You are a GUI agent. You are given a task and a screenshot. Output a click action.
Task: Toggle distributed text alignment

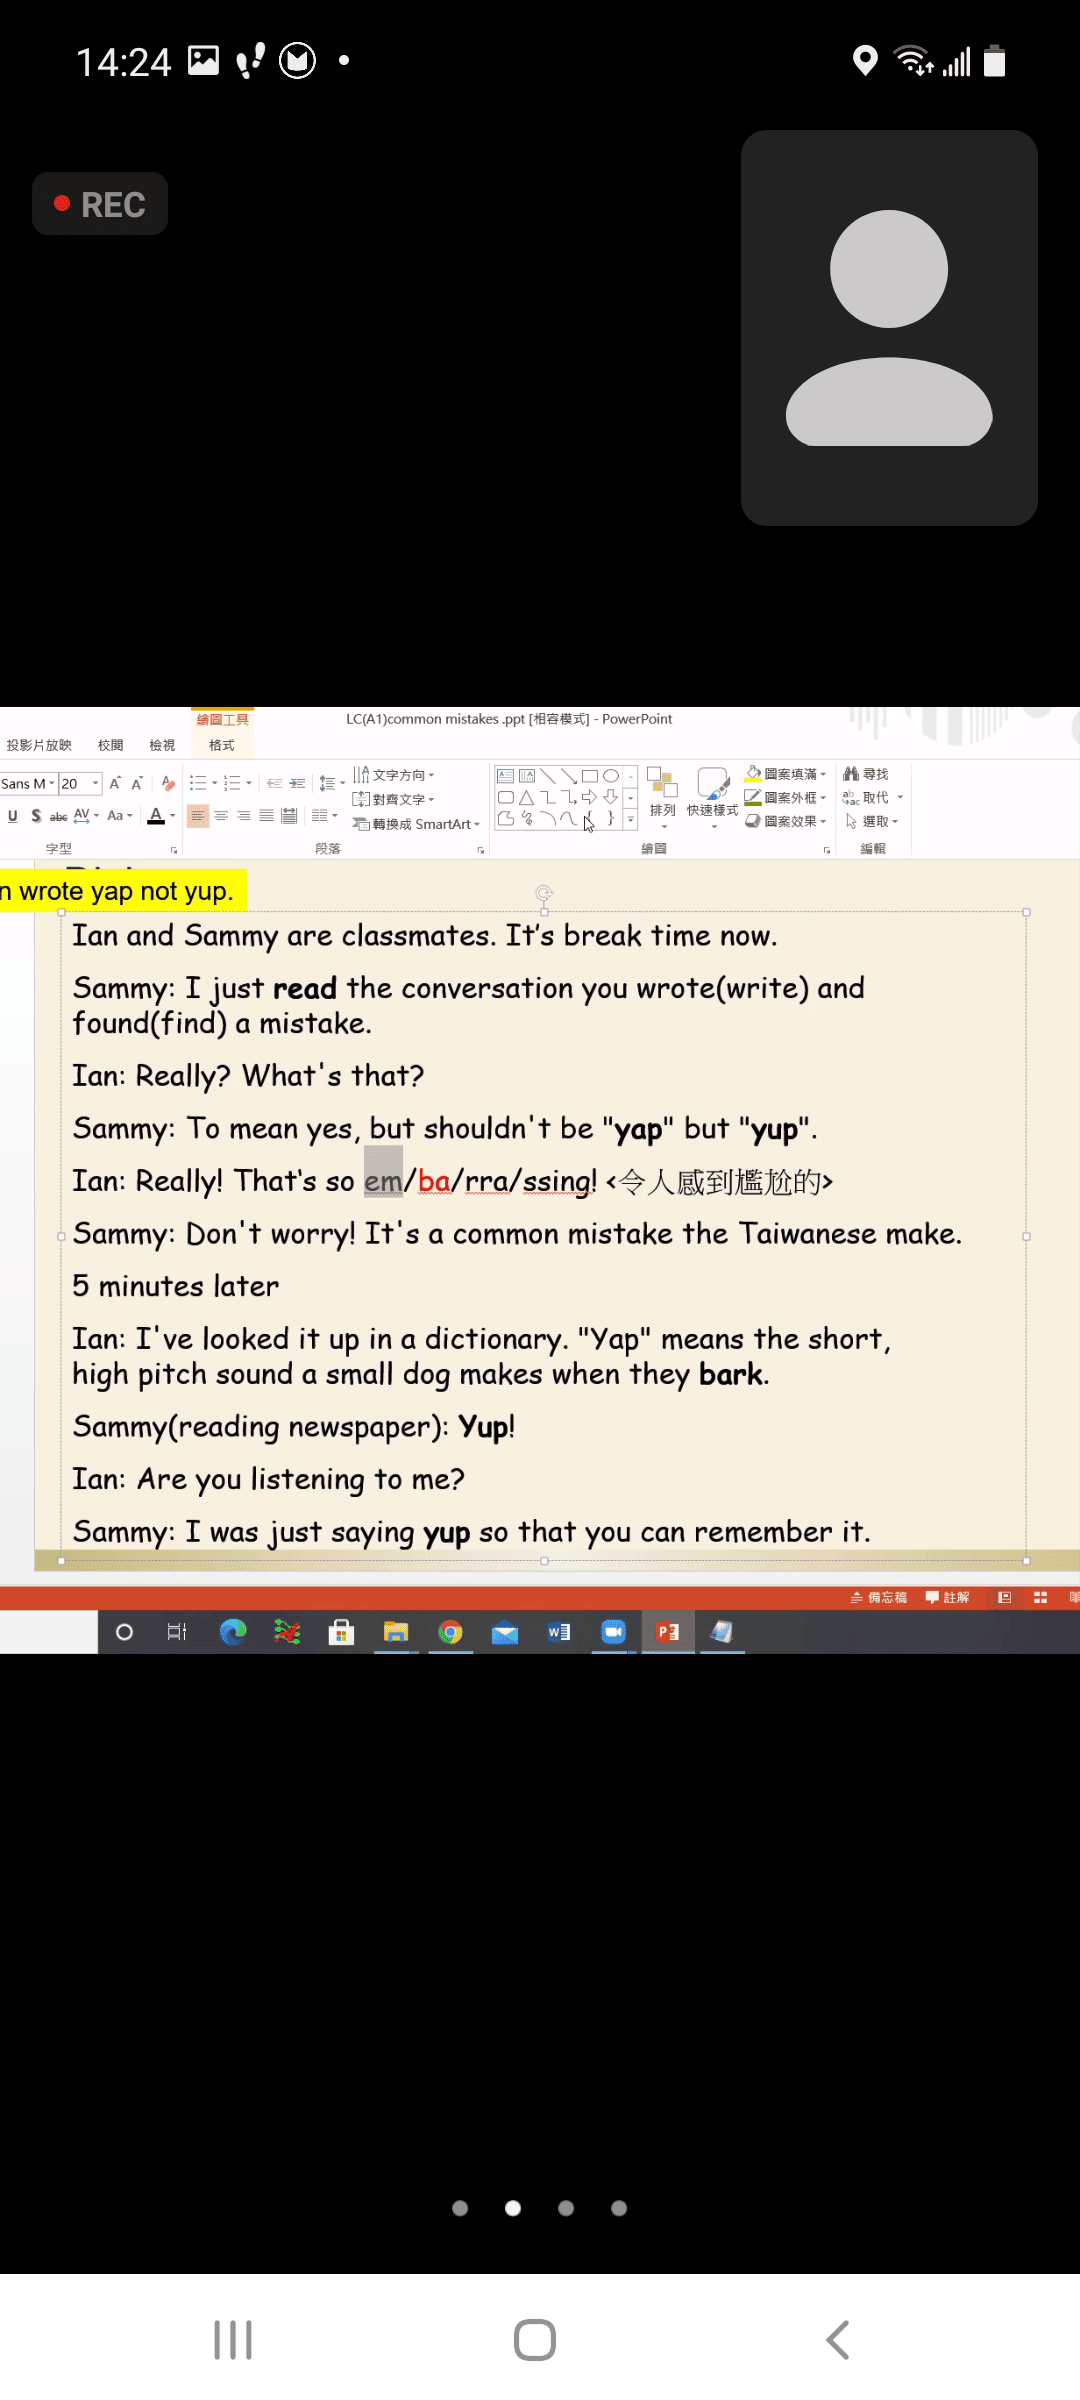[289, 816]
